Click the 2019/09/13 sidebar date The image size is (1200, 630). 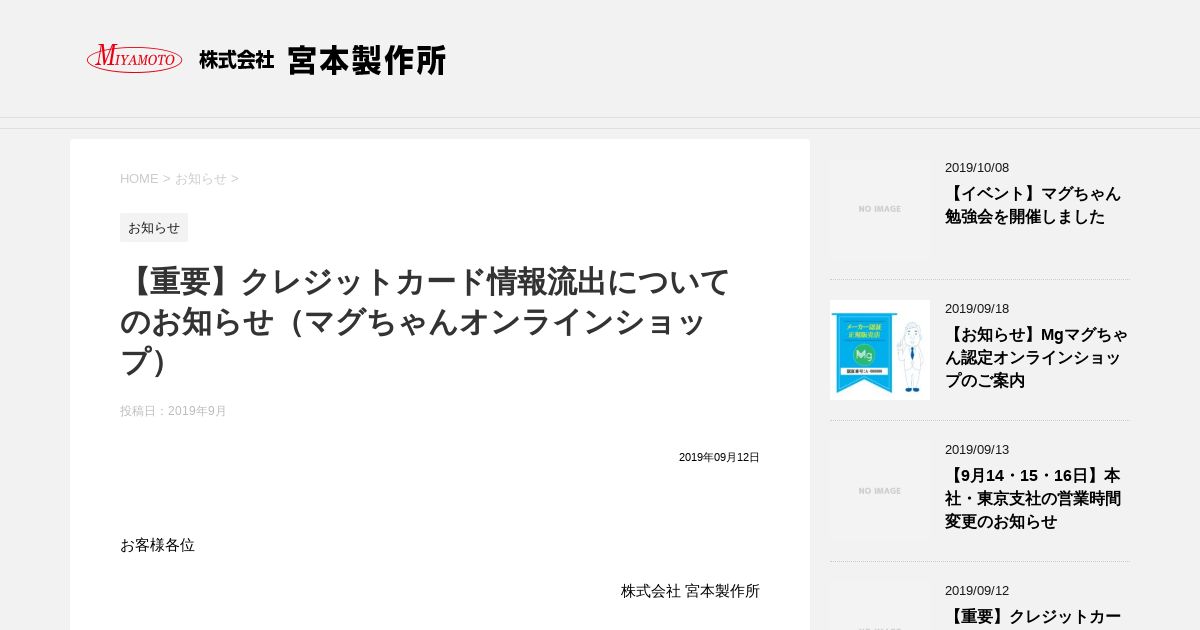click(977, 450)
